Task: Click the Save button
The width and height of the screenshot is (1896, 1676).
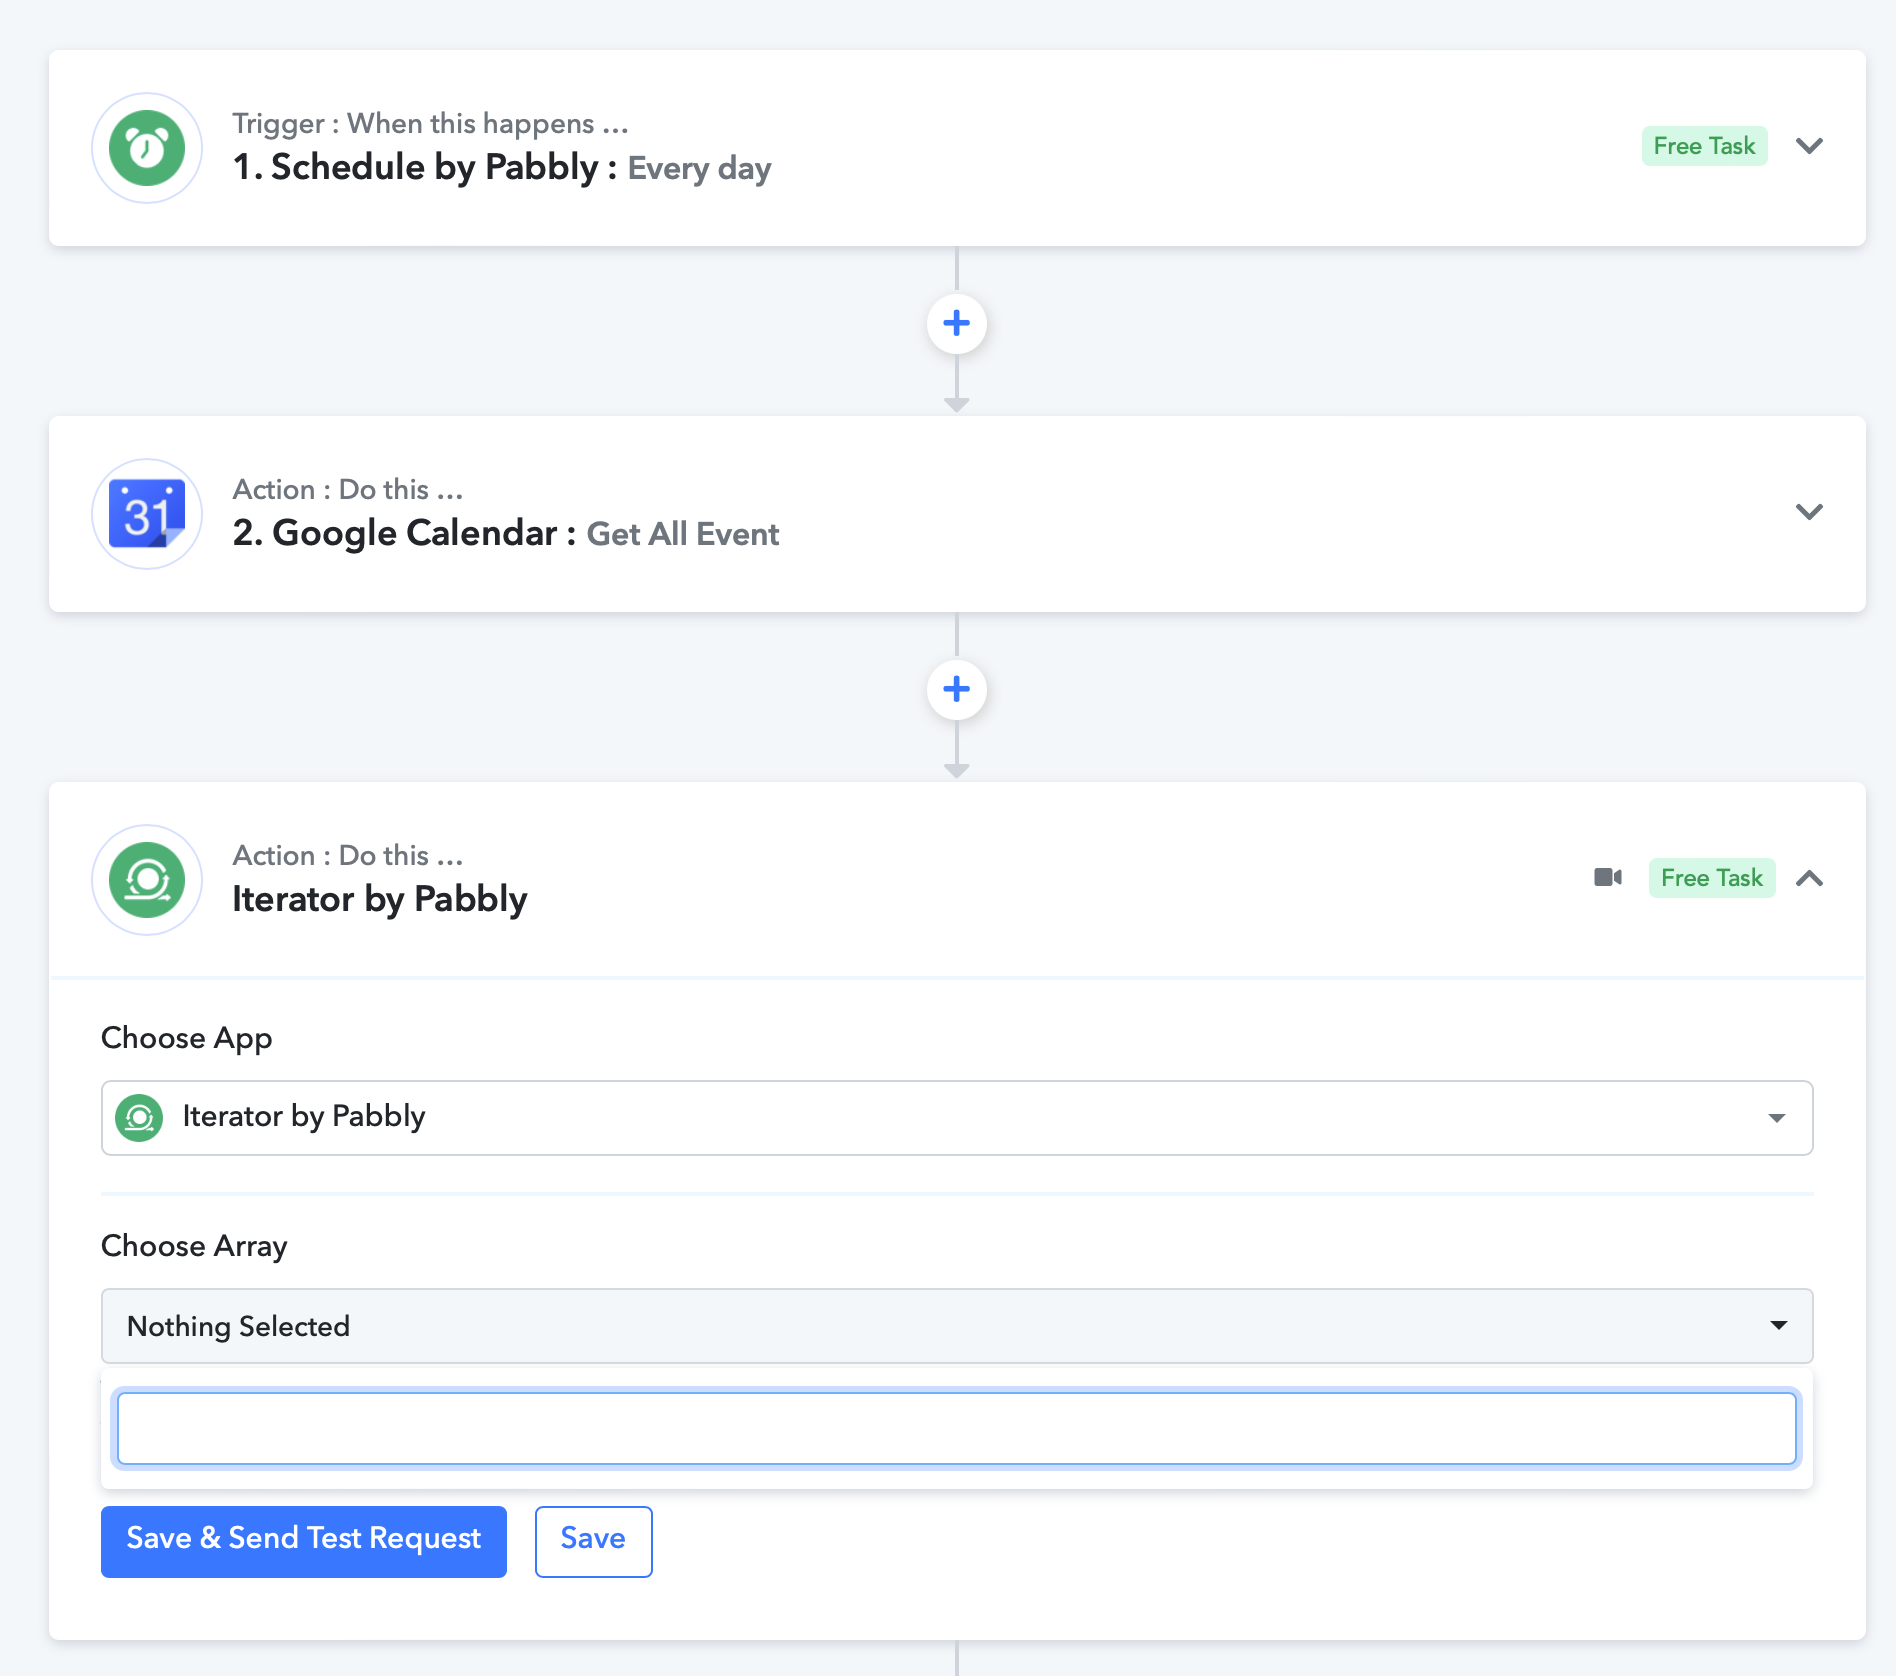Action: 593,1541
